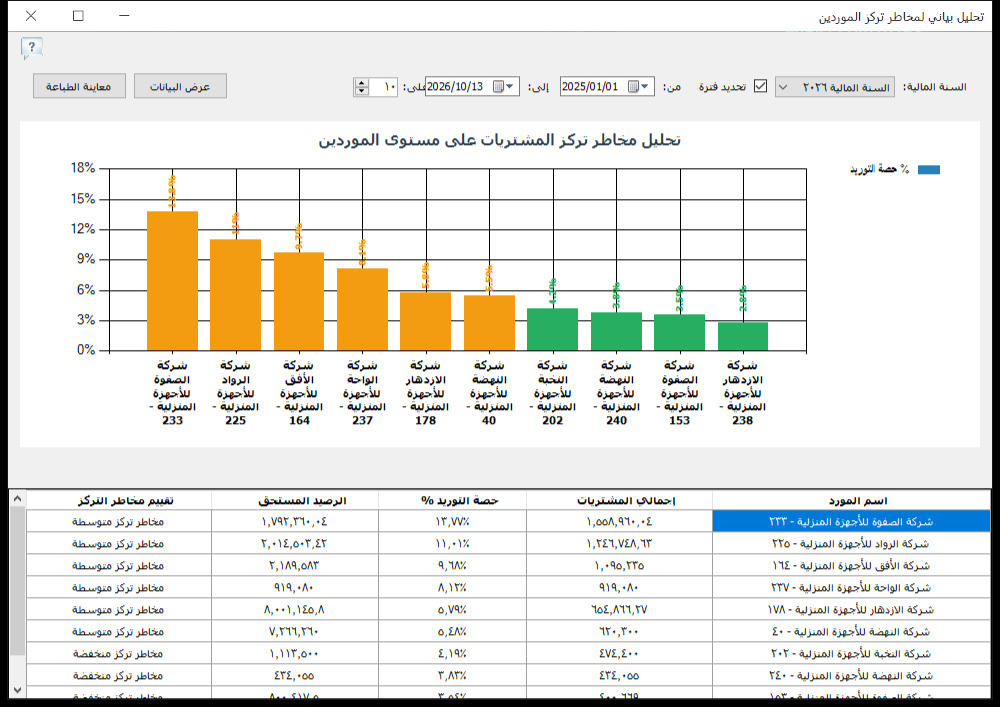1000x707 pixels.
Task: Maximize the analysis window
Action: [x=78, y=15]
